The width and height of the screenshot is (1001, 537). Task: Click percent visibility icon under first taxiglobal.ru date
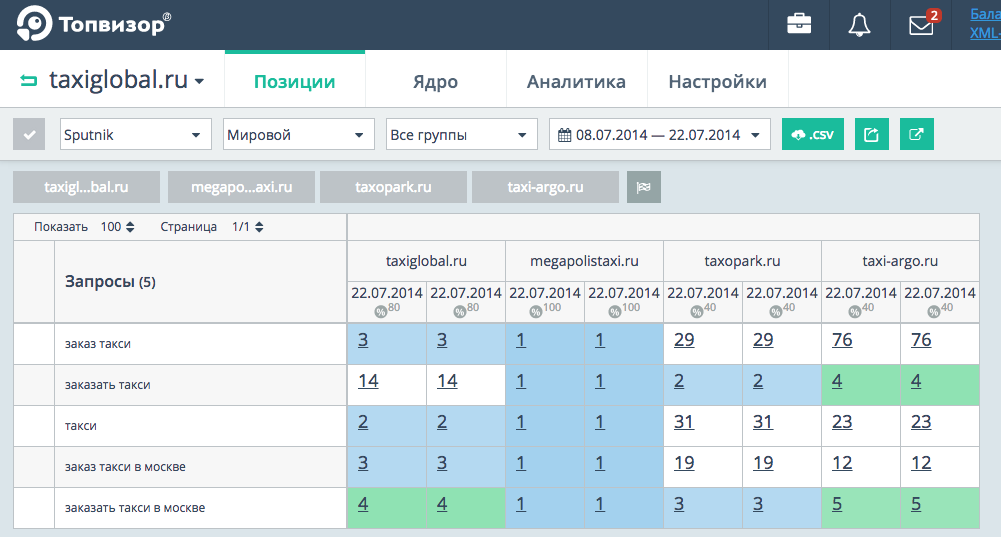coord(380,312)
